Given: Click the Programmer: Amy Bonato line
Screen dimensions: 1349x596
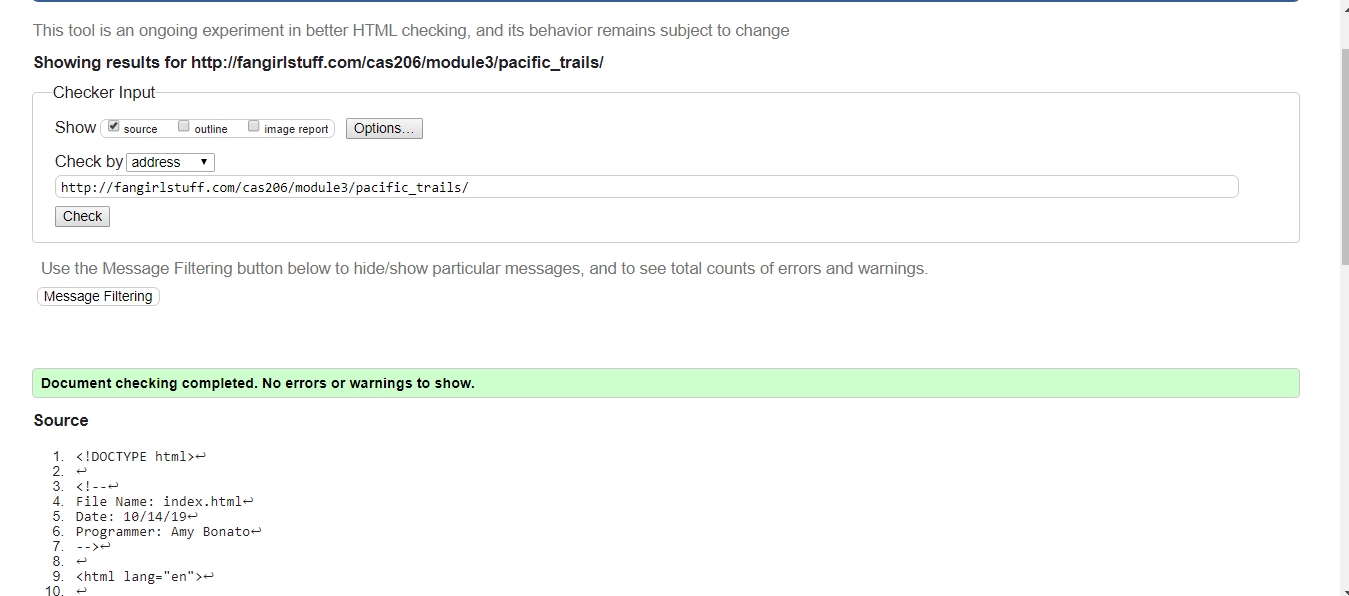Looking at the screenshot, I should tap(162, 532).
